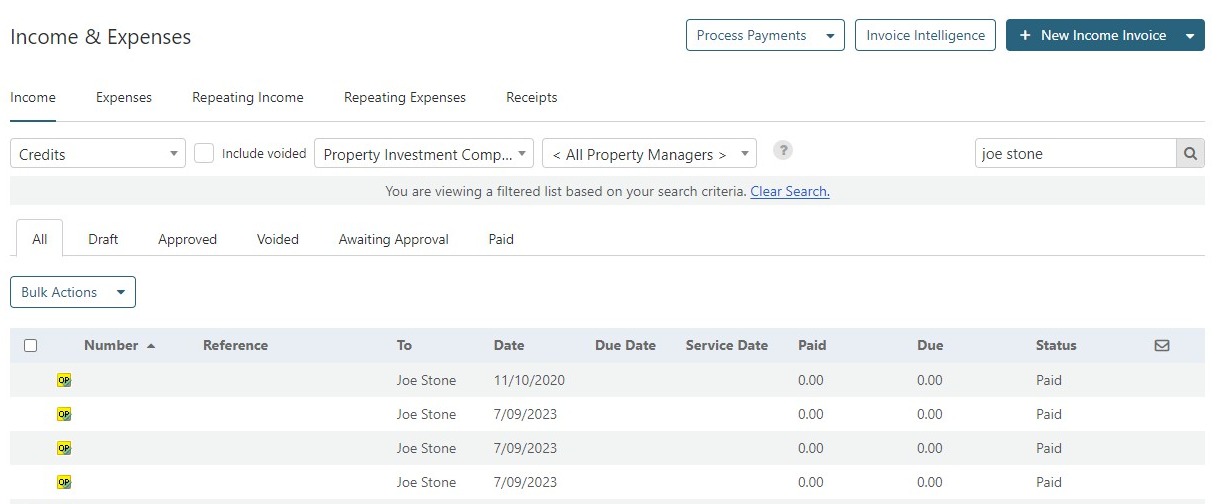This screenshot has width=1223, height=504.
Task: Sort by the Status column header
Action: coord(1056,345)
